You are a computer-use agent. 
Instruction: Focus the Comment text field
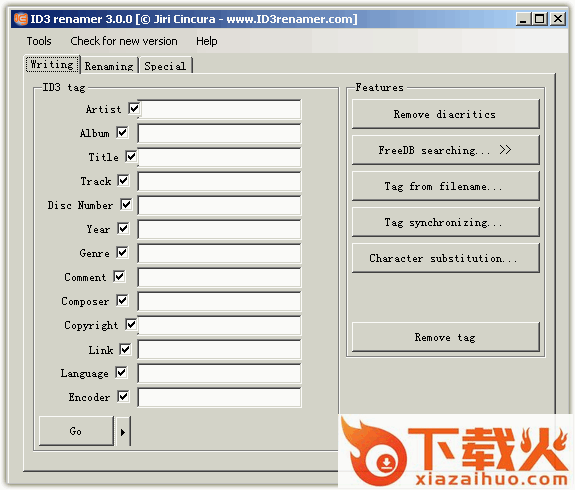219,277
